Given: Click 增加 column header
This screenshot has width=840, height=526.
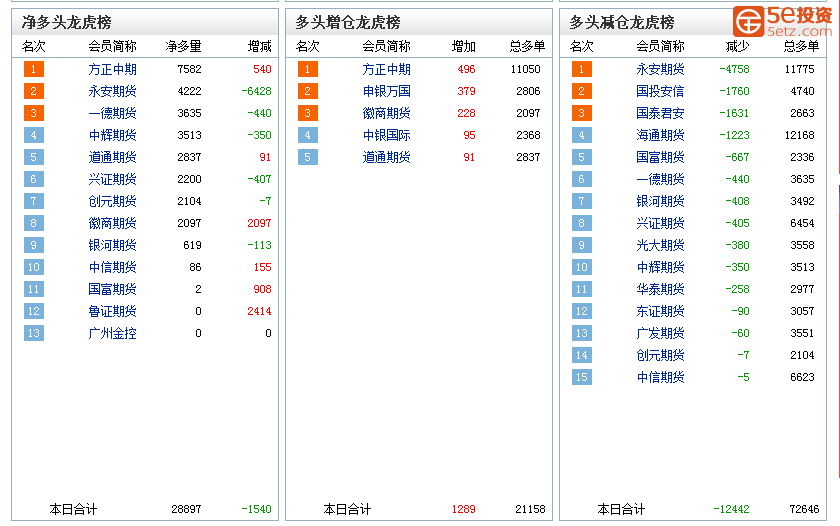Looking at the screenshot, I should (x=463, y=47).
